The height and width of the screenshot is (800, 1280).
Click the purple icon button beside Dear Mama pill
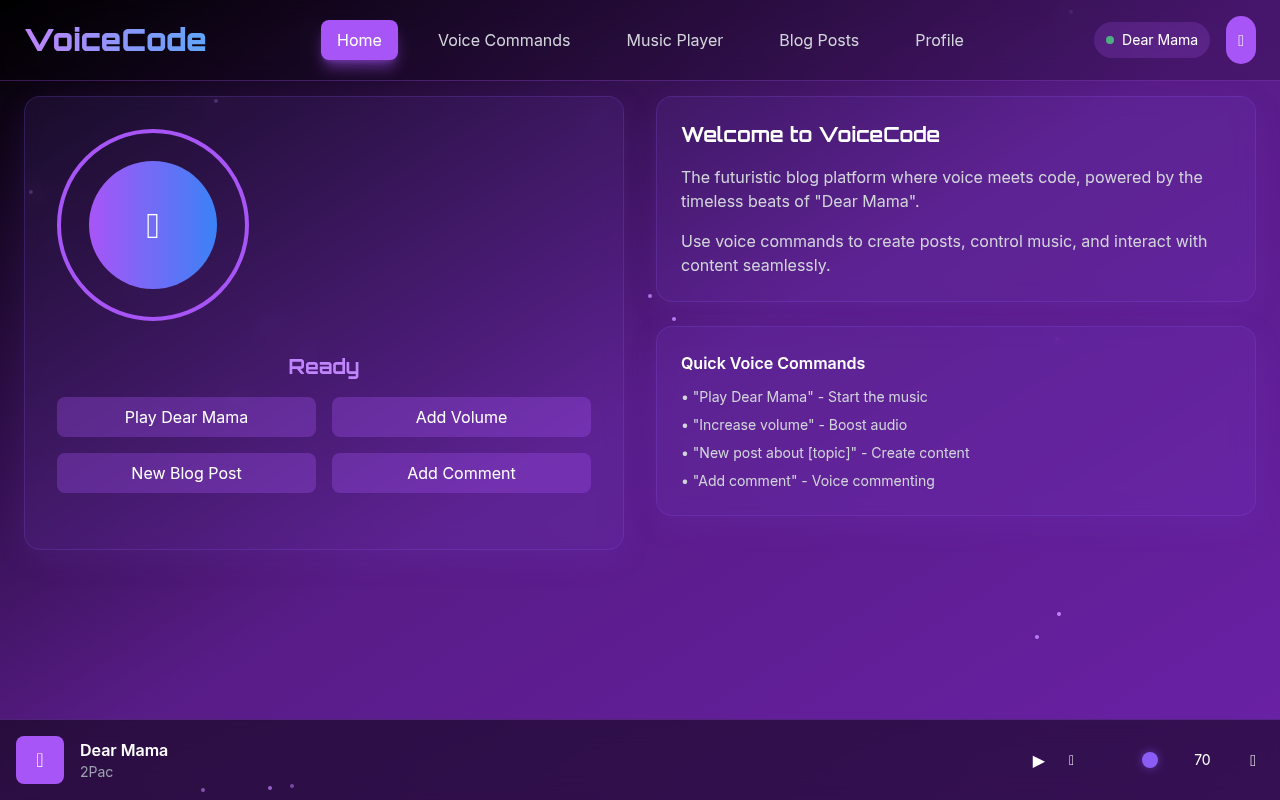click(1240, 40)
